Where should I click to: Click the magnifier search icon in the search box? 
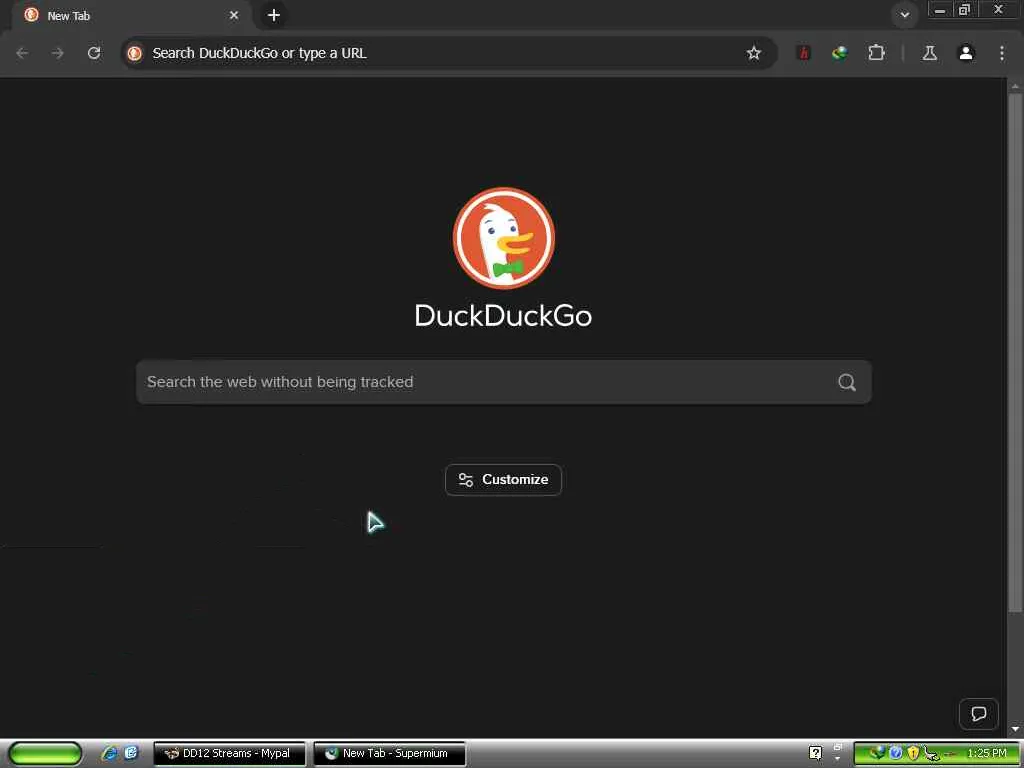click(x=846, y=382)
